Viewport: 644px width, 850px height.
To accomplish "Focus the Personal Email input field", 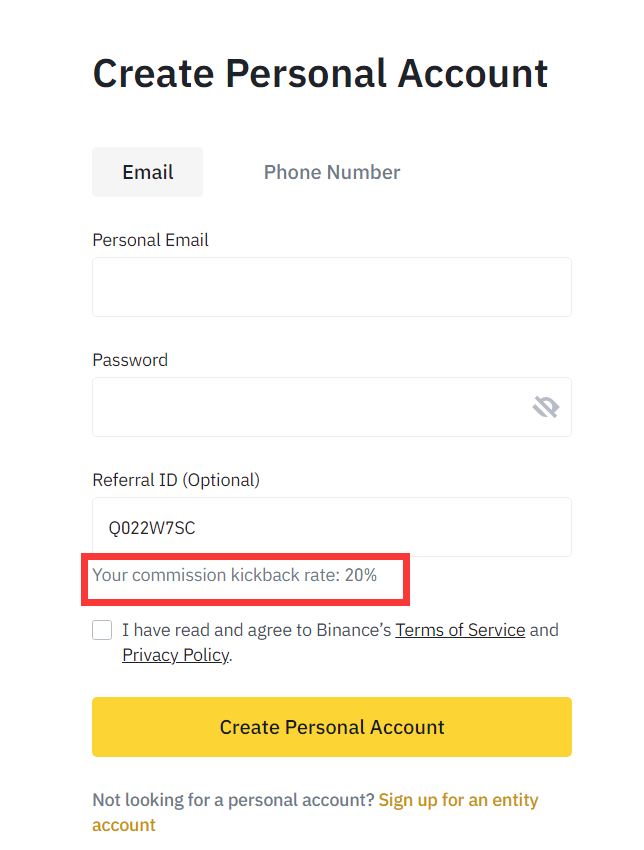I will [x=332, y=287].
